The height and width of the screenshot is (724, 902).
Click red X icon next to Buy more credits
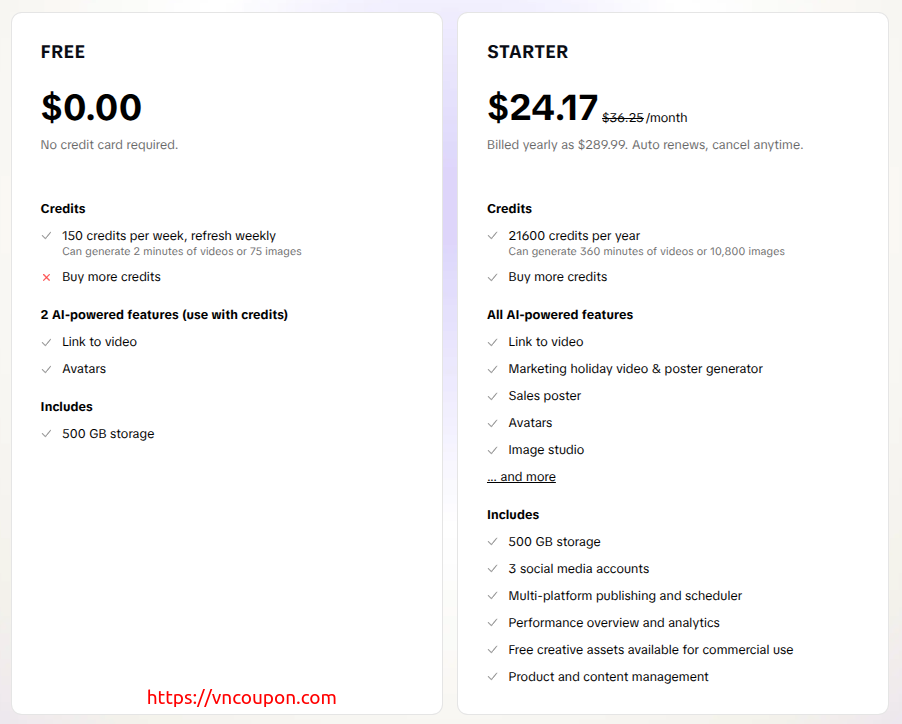[x=46, y=277]
